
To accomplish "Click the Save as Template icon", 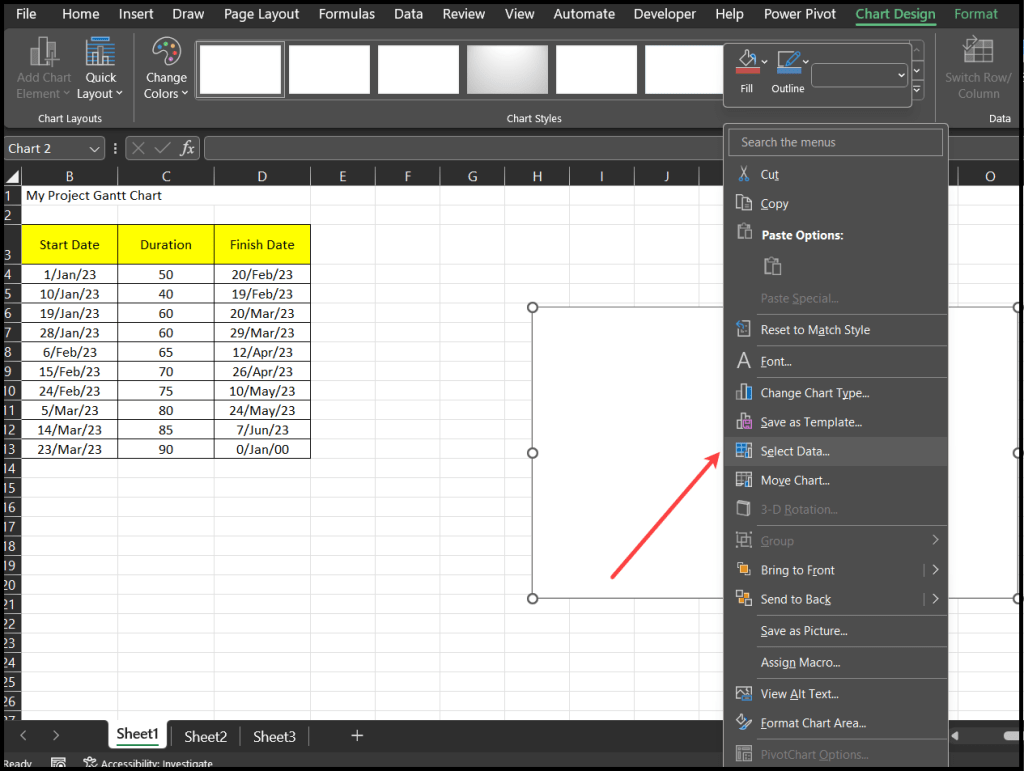I will [x=743, y=421].
